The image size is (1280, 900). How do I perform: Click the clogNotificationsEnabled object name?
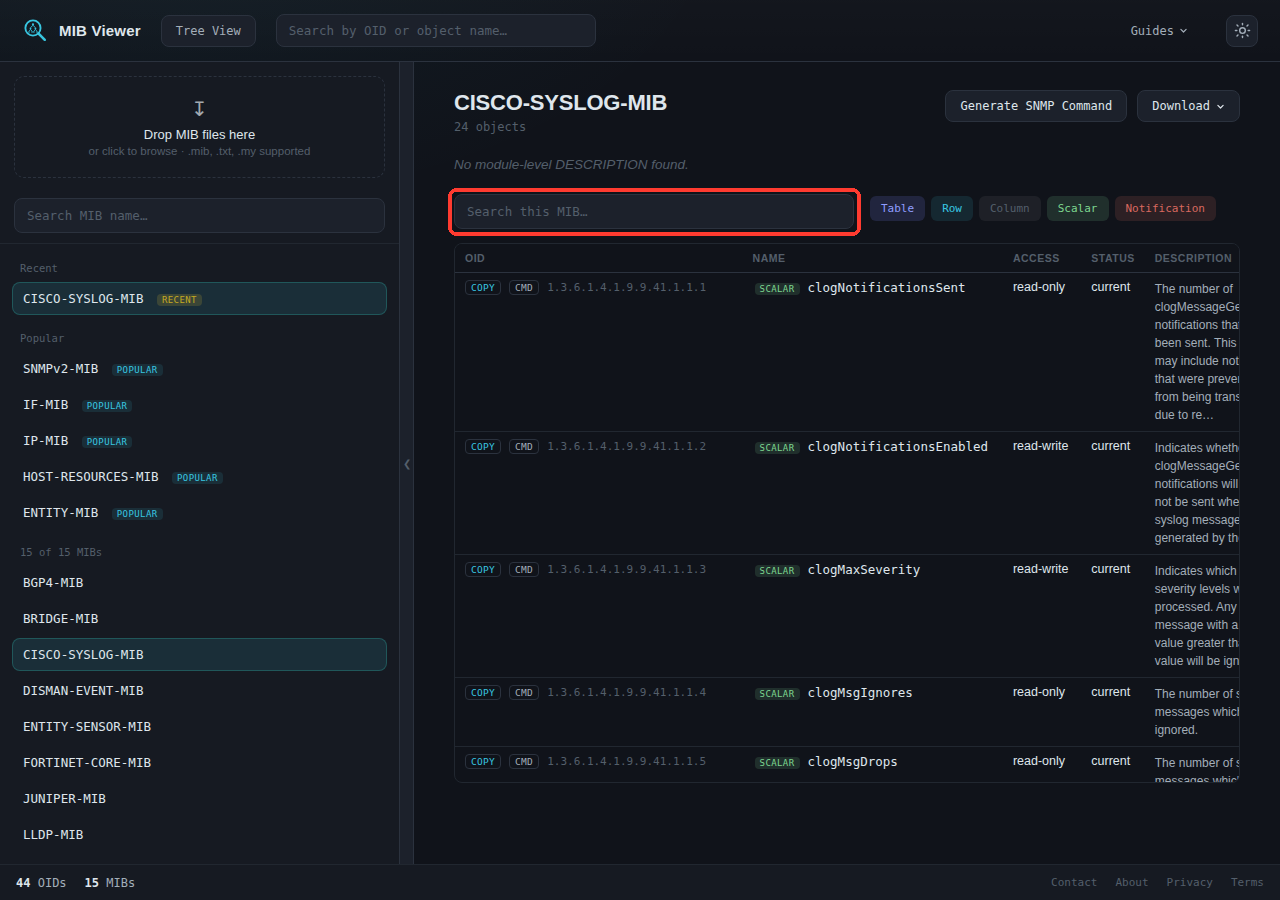click(x=898, y=447)
